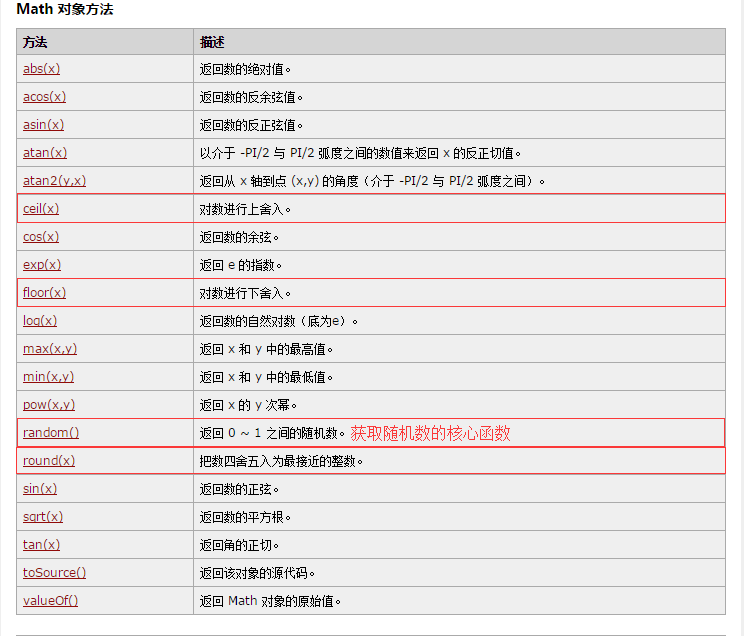This screenshot has height=636, width=744.
Task: Click the max(x,y) link
Action: (x=50, y=349)
